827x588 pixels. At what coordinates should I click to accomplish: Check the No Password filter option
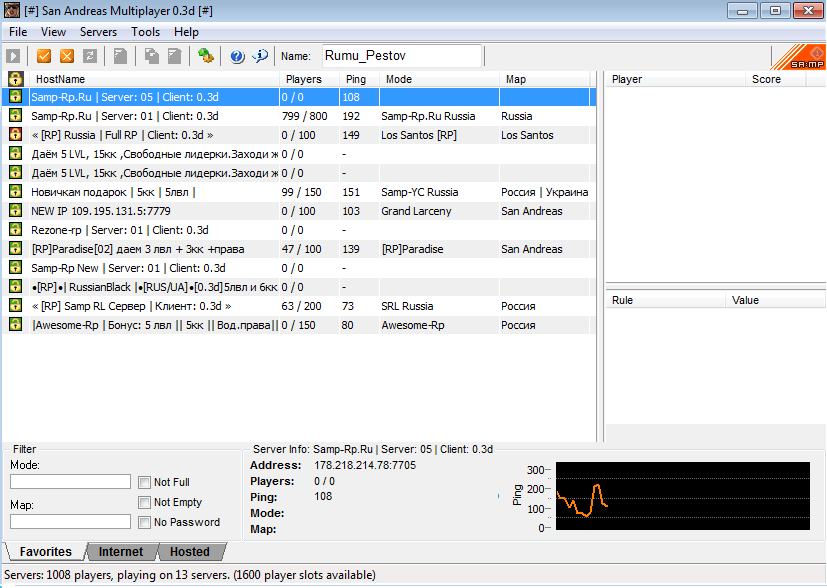pos(145,522)
